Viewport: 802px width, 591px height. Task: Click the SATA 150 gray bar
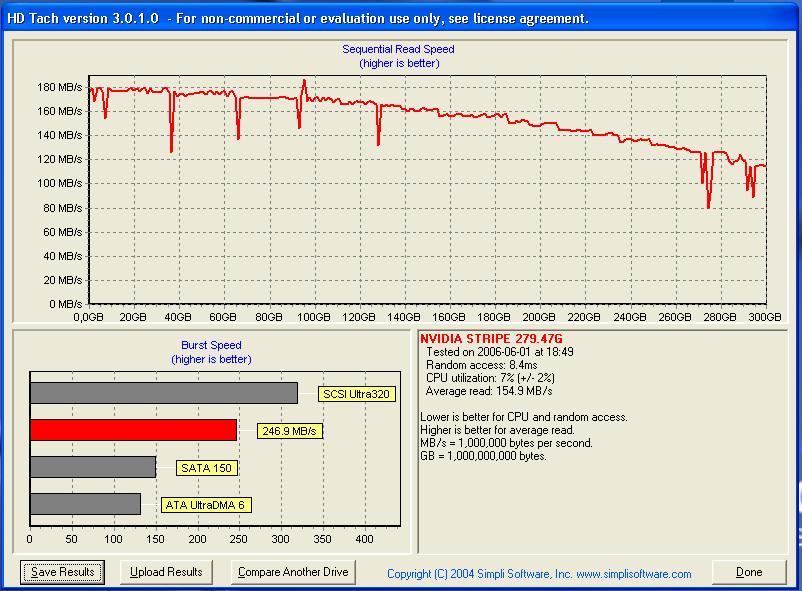pyautogui.click(x=93, y=467)
